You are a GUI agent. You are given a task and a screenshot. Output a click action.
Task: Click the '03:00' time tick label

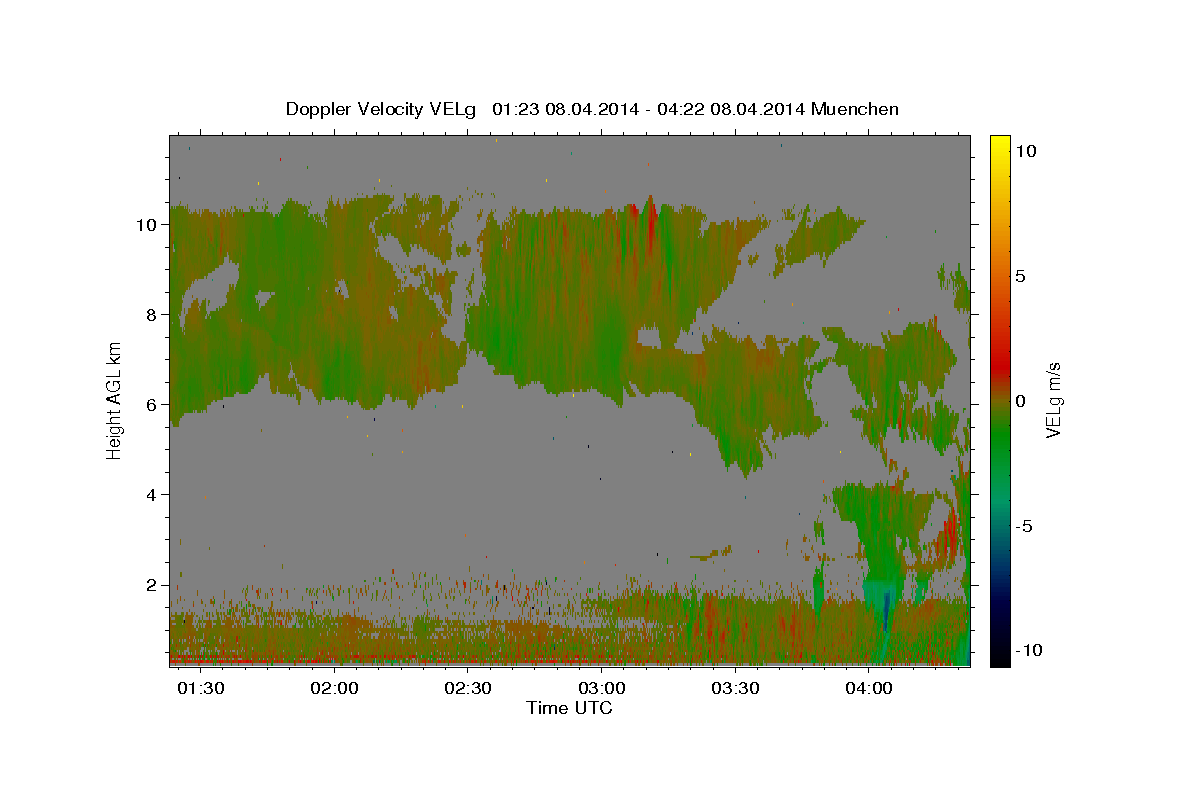(601, 688)
